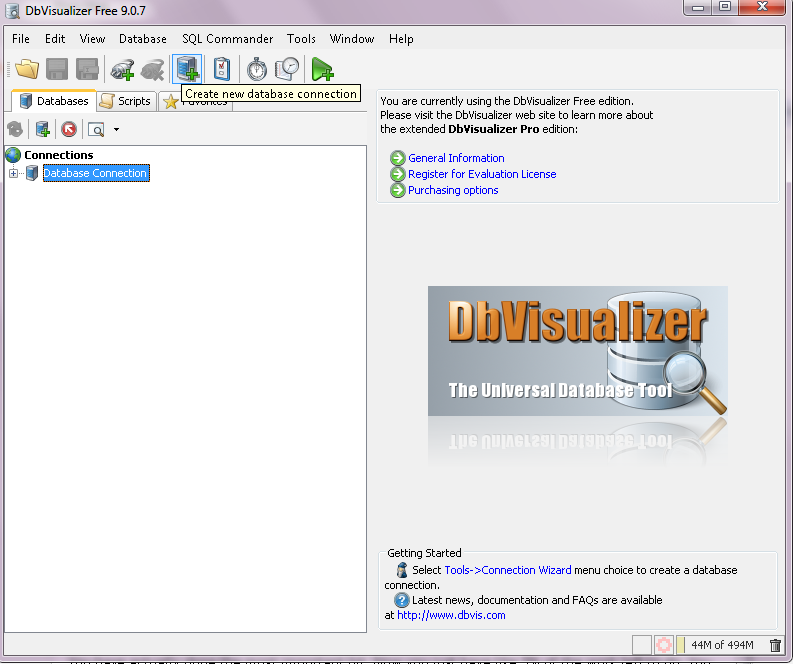Image resolution: width=793 pixels, height=664 pixels.
Task: Select the Connections root node
Action: (59, 155)
